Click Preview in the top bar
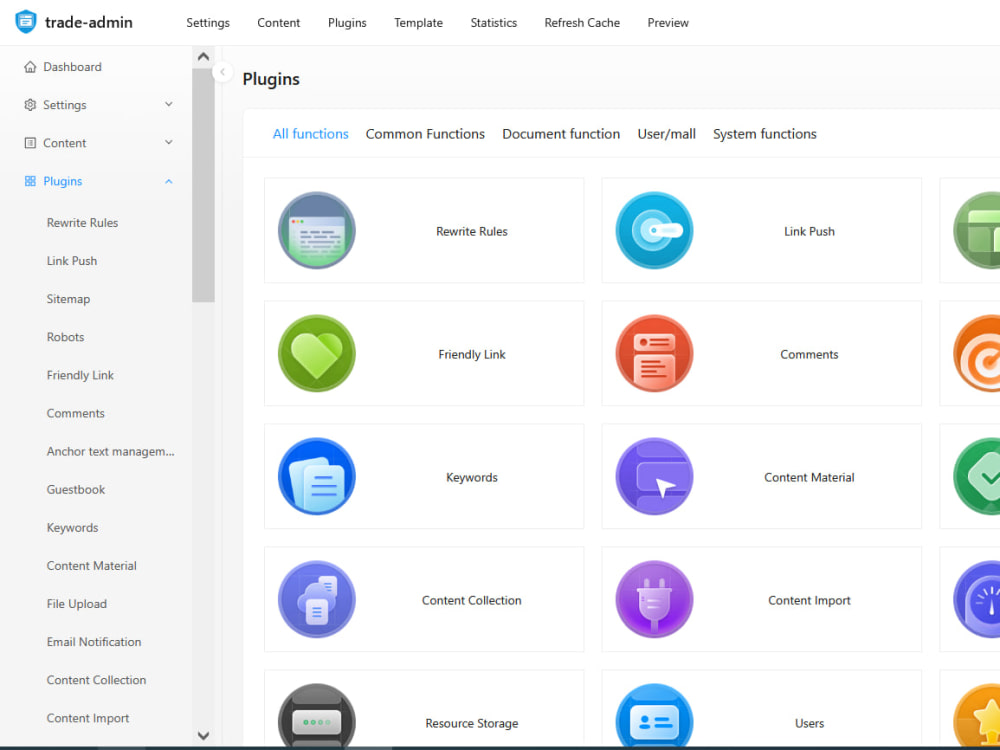Viewport: 1000px width, 750px height. (x=668, y=22)
